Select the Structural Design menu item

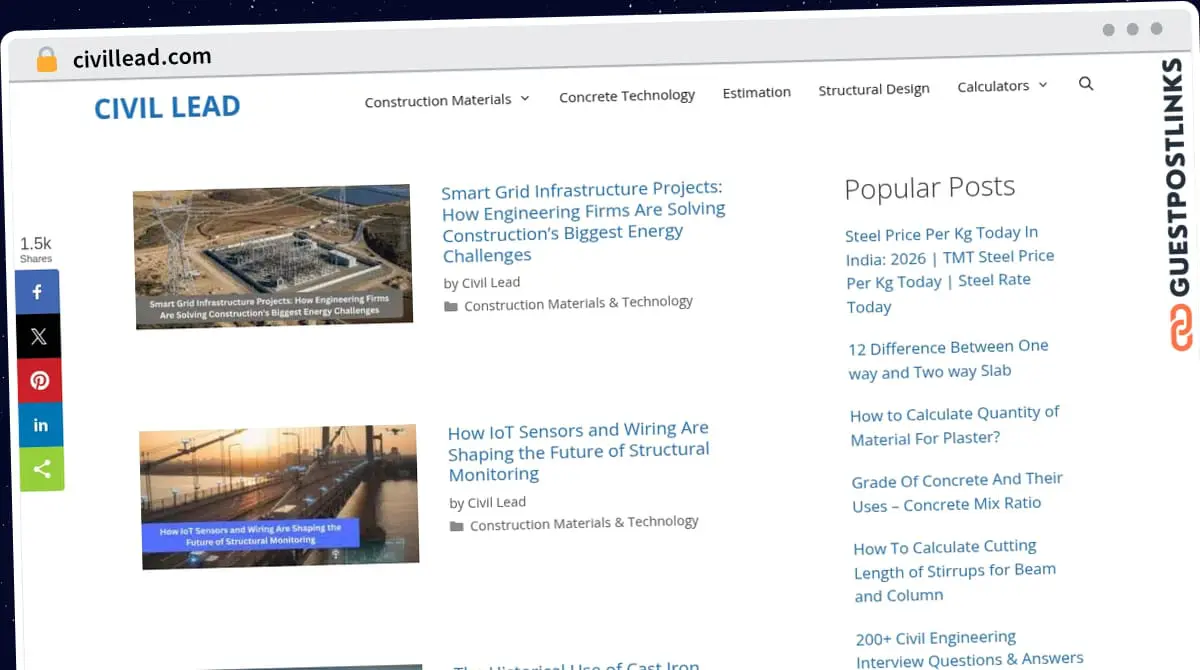tap(874, 89)
